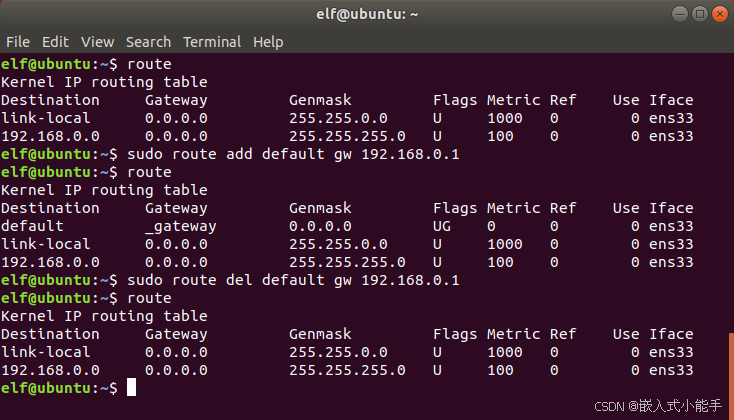Click the 'sudo route del default gw 192.168.0.1' command
Viewport: 734px width, 420px height.
tap(293, 280)
